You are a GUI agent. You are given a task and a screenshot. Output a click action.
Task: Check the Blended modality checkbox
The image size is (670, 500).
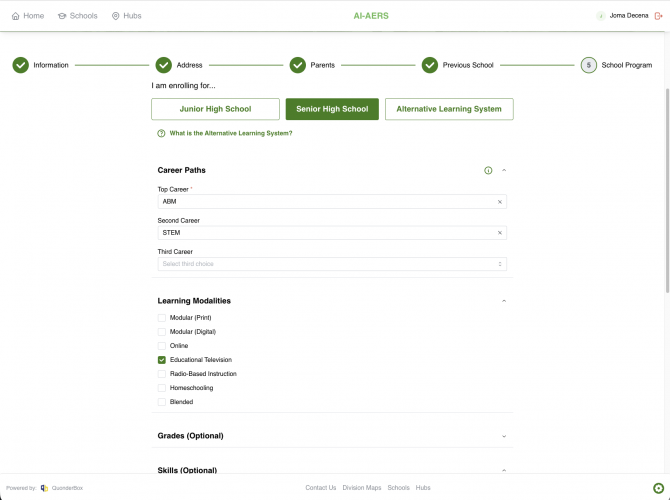[x=162, y=402]
